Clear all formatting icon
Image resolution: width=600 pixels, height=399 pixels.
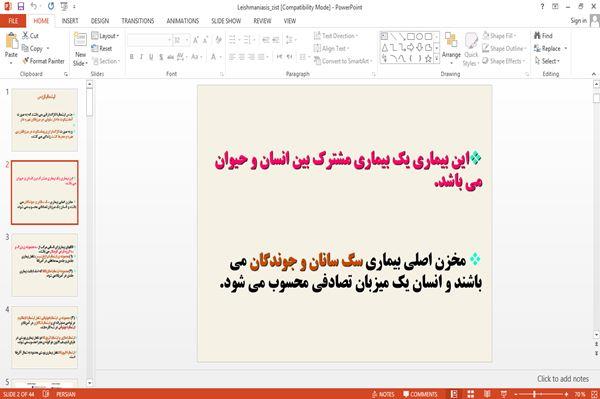pos(218,40)
